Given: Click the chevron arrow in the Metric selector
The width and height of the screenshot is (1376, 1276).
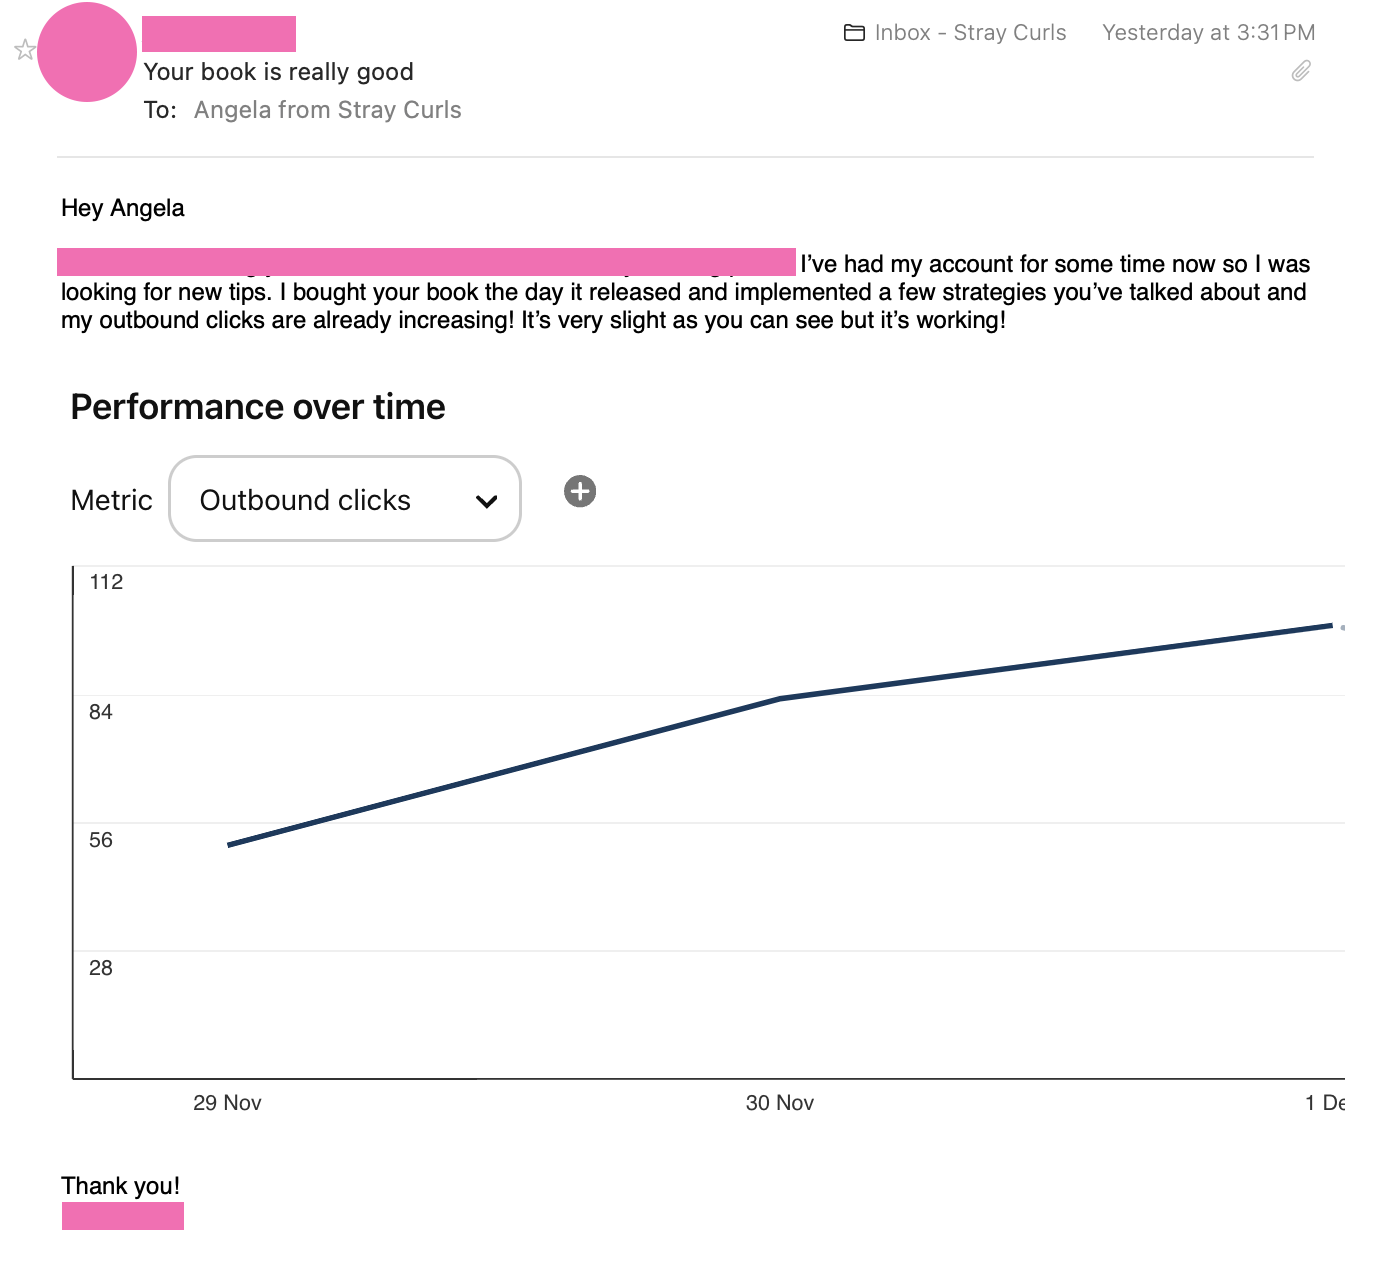Looking at the screenshot, I should tap(487, 501).
